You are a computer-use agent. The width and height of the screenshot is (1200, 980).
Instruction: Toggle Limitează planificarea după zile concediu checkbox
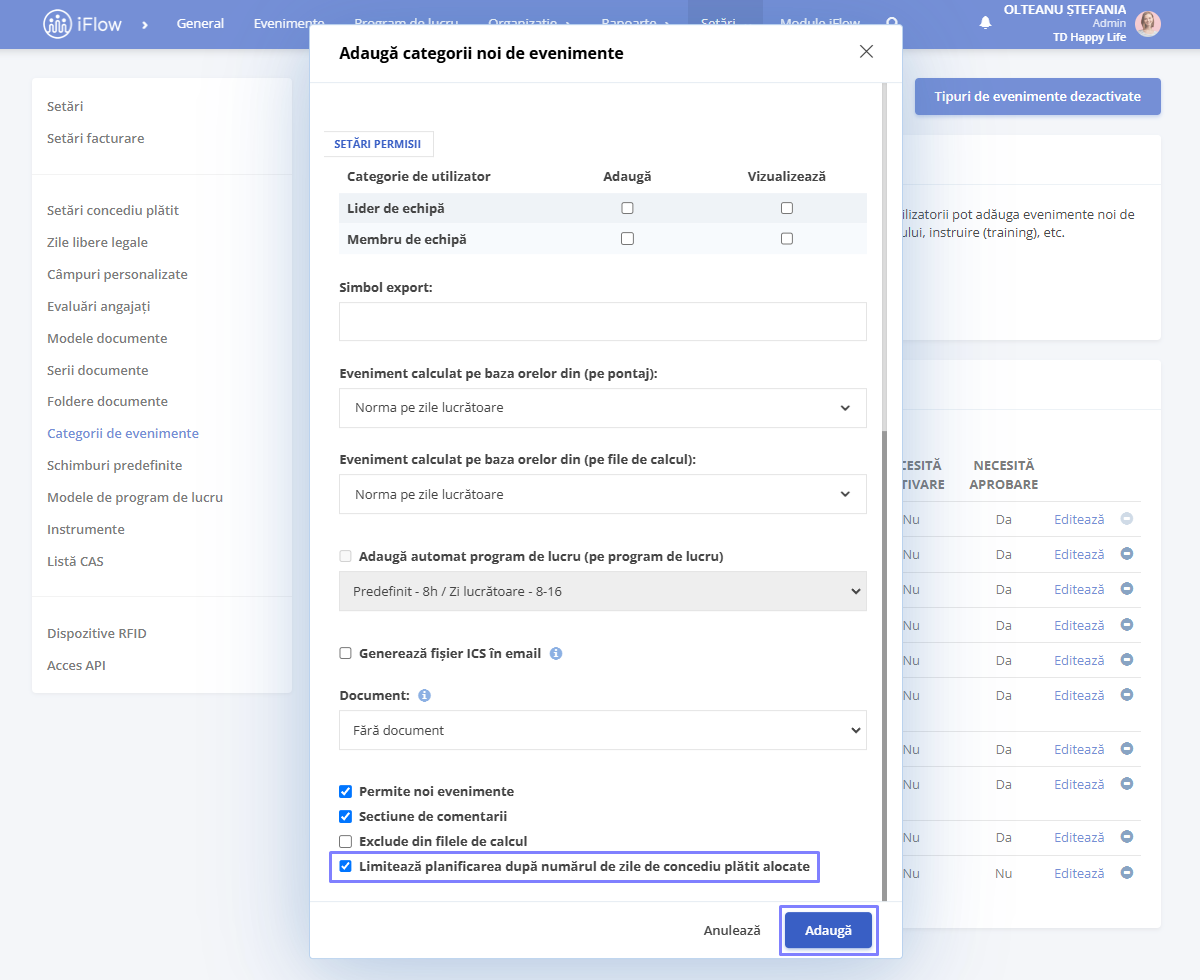pos(346,866)
